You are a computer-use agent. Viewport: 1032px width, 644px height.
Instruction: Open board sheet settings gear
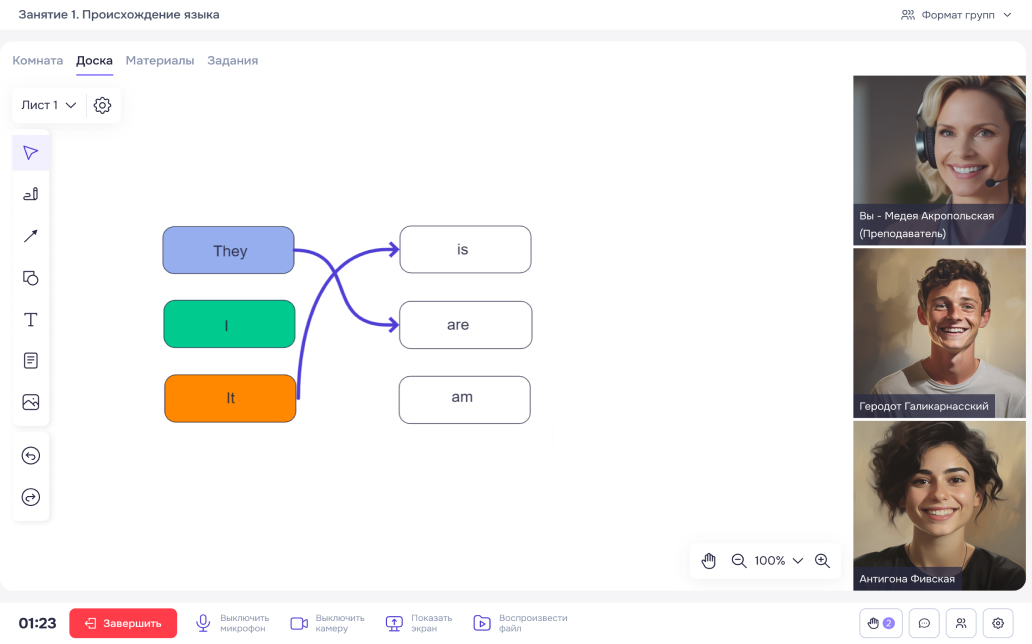coord(102,105)
